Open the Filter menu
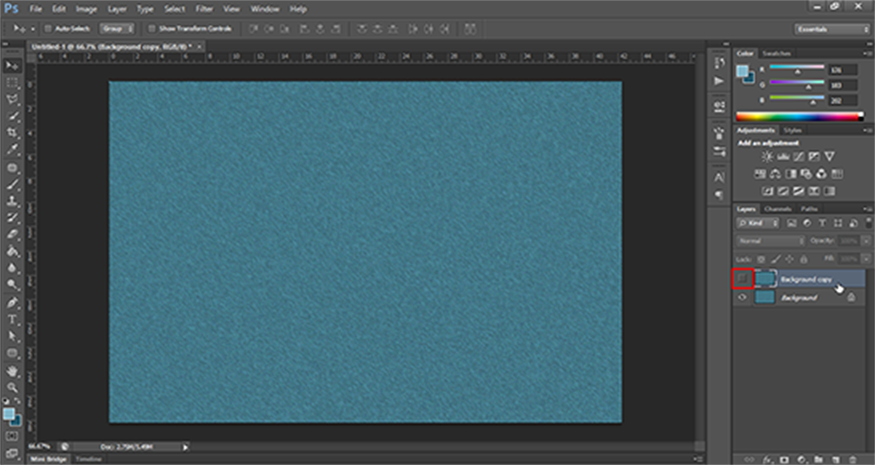875x465 pixels. [x=204, y=9]
